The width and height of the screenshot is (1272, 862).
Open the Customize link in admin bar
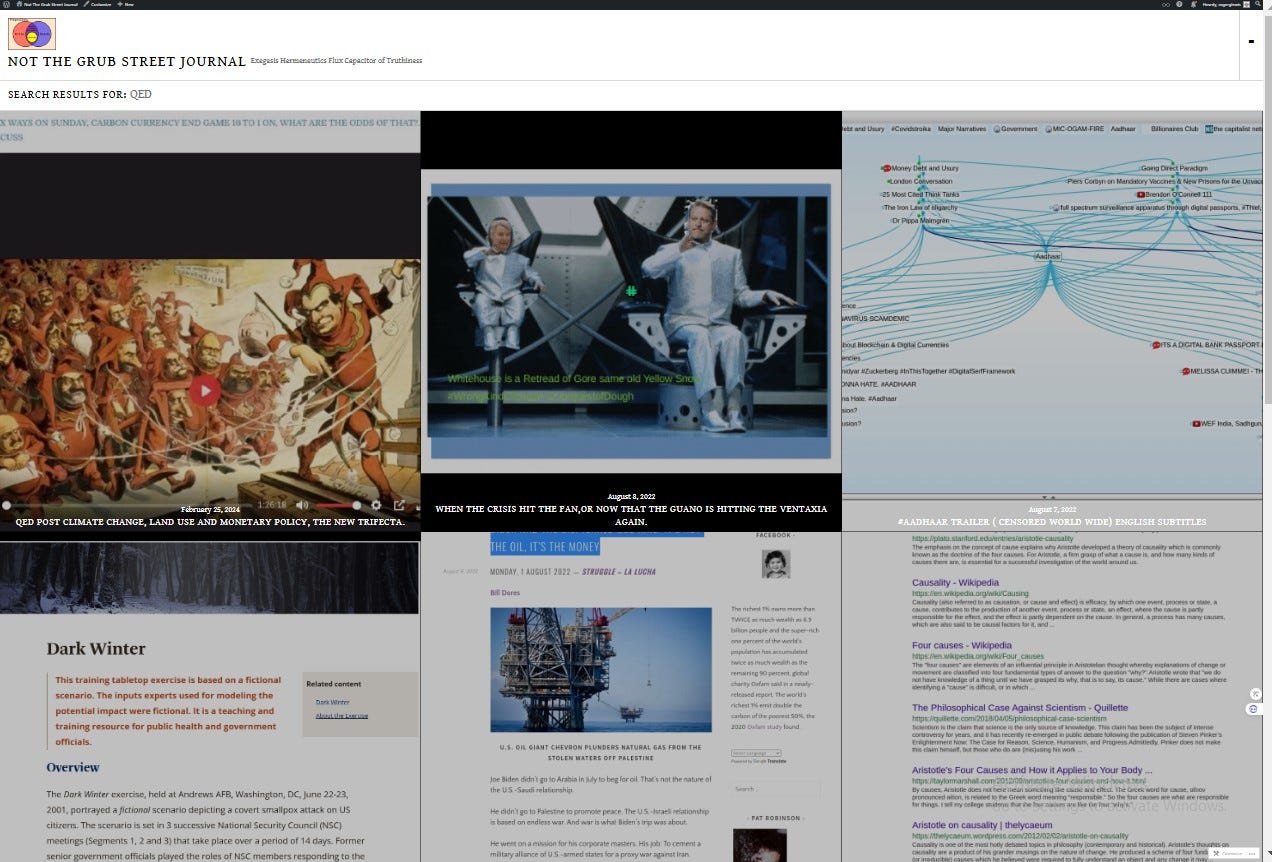pos(99,4)
